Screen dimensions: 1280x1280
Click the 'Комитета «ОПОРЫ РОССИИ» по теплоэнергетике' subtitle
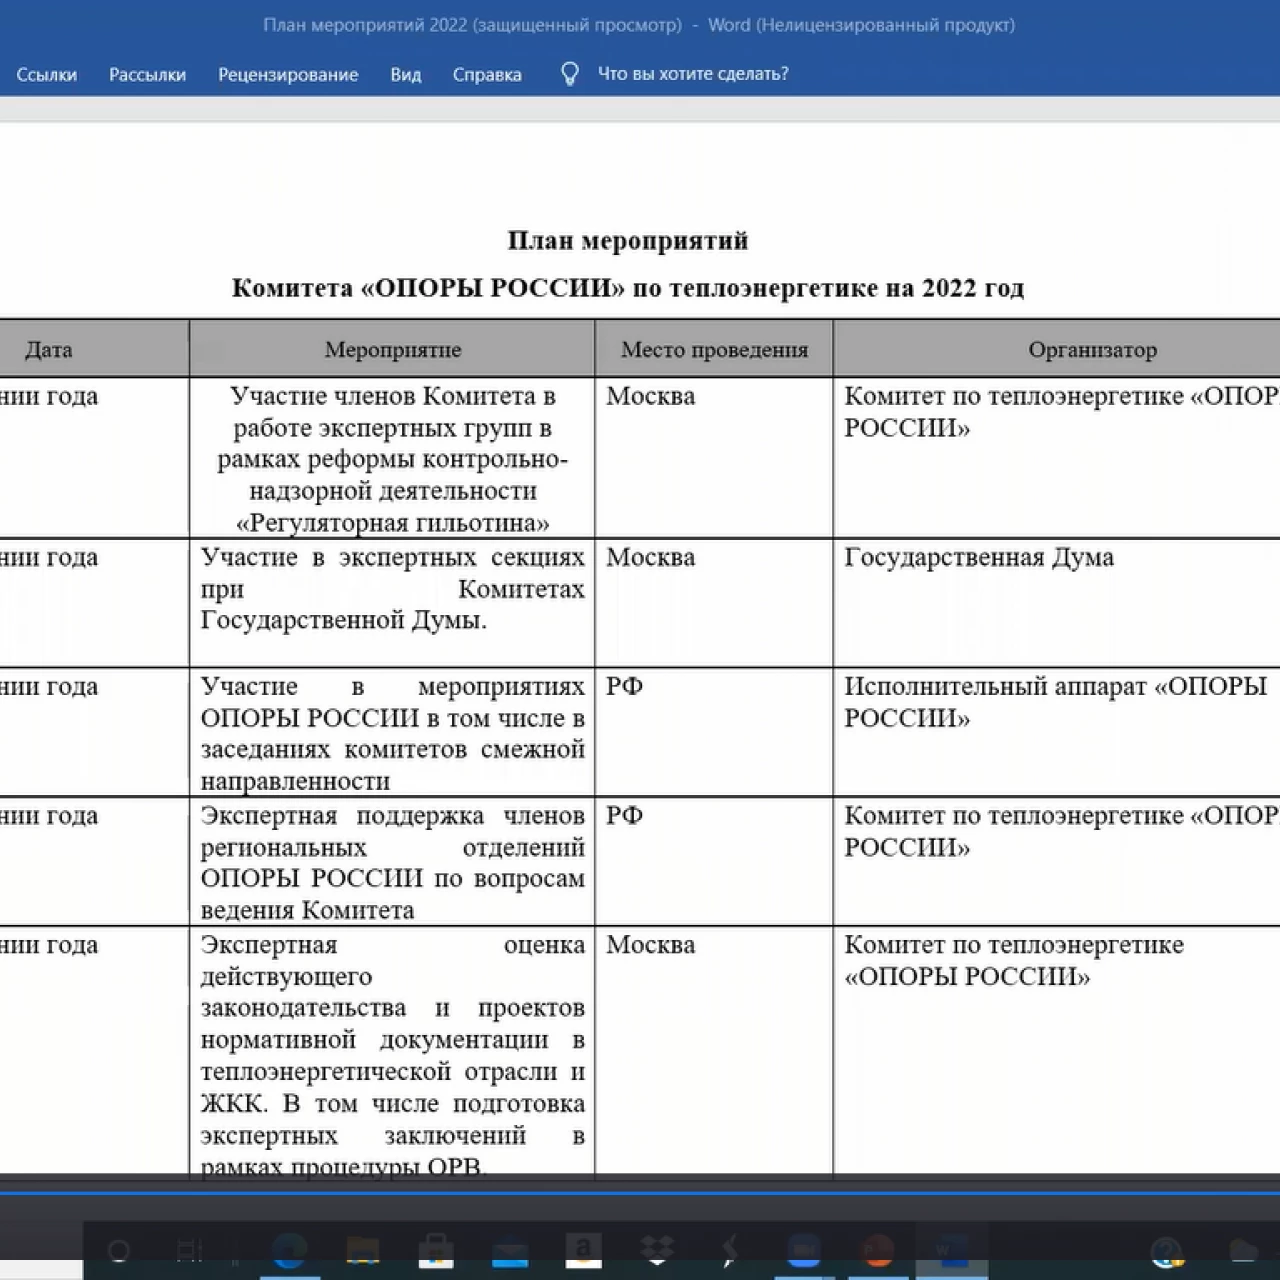(628, 288)
